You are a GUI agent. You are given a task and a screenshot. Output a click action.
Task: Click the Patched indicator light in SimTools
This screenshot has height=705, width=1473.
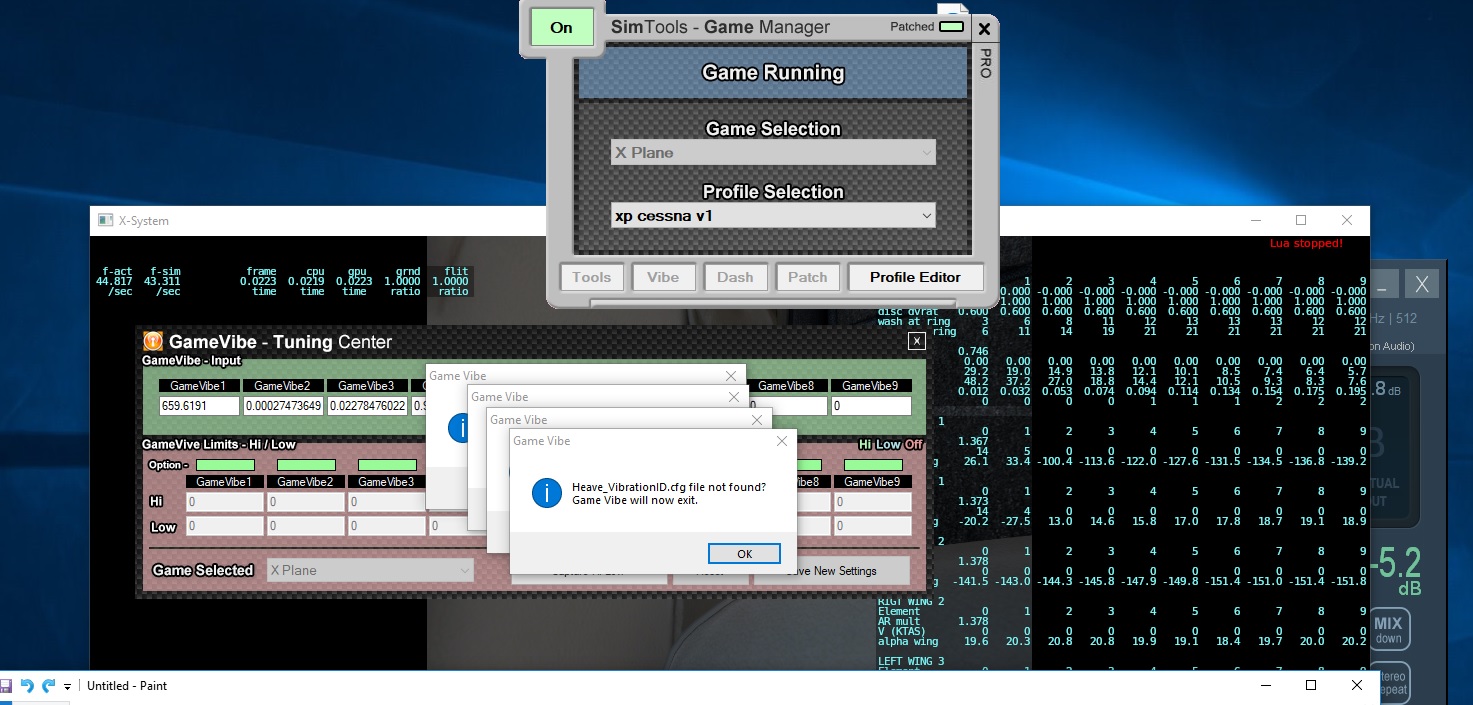pyautogui.click(x=951, y=27)
